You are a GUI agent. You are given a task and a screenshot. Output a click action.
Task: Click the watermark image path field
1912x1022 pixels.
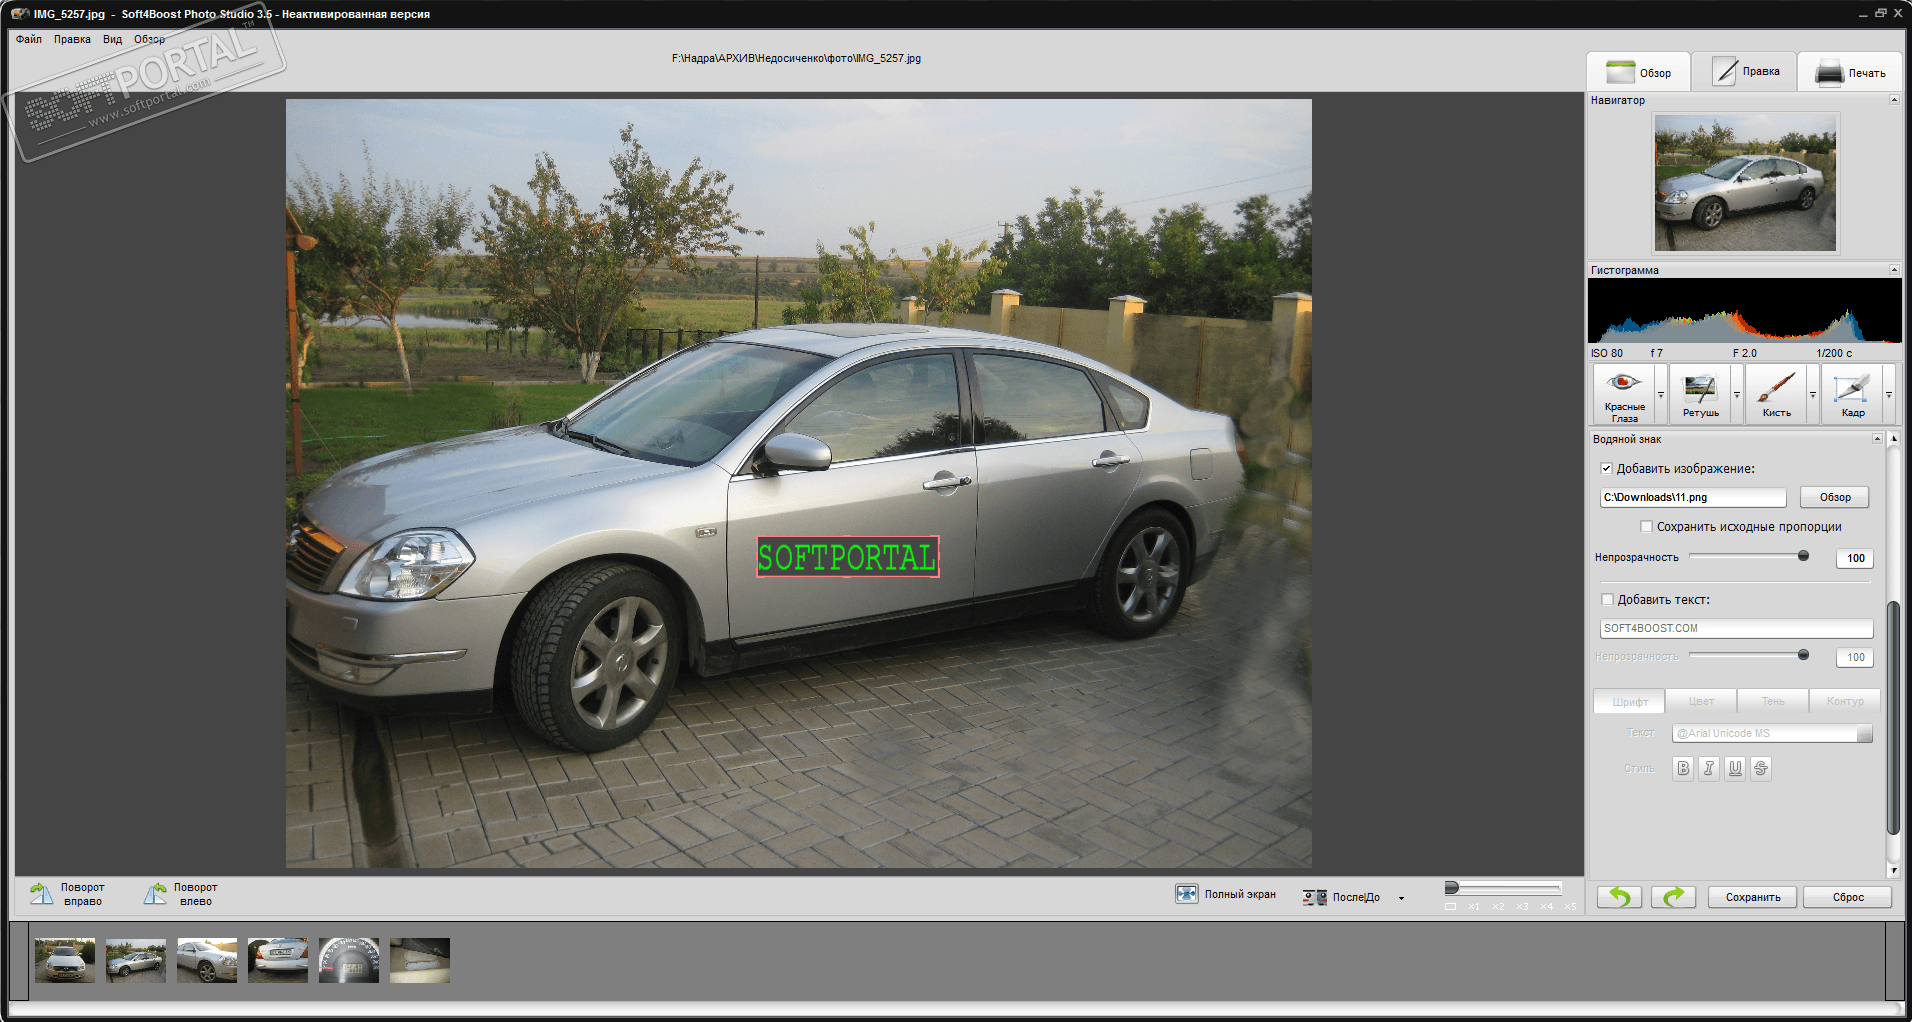tap(1693, 497)
